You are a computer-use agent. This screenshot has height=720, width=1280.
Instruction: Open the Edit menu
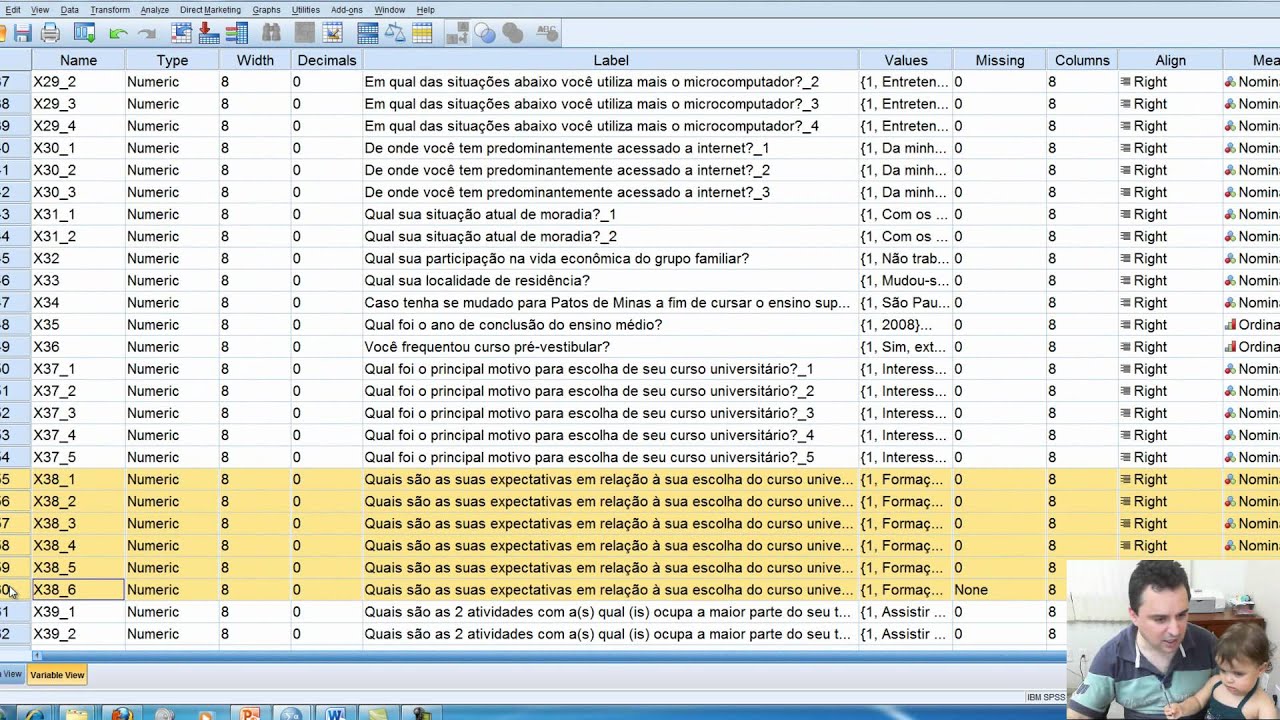(13, 10)
